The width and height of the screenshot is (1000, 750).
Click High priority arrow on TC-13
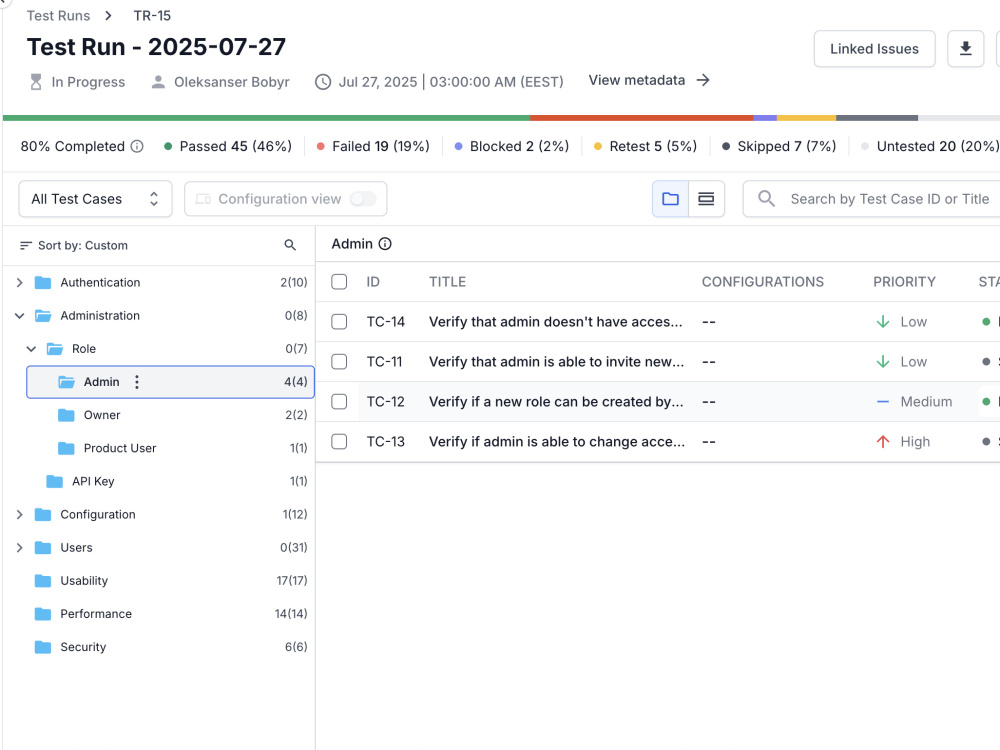883,441
